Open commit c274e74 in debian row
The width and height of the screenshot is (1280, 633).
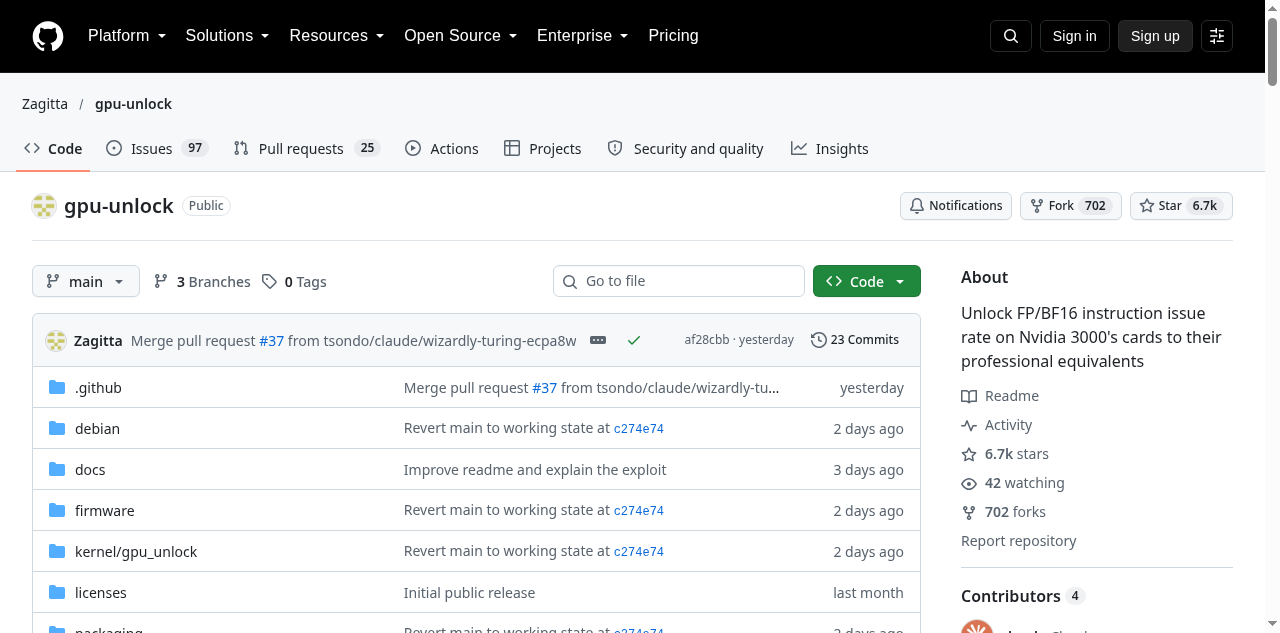639,429
